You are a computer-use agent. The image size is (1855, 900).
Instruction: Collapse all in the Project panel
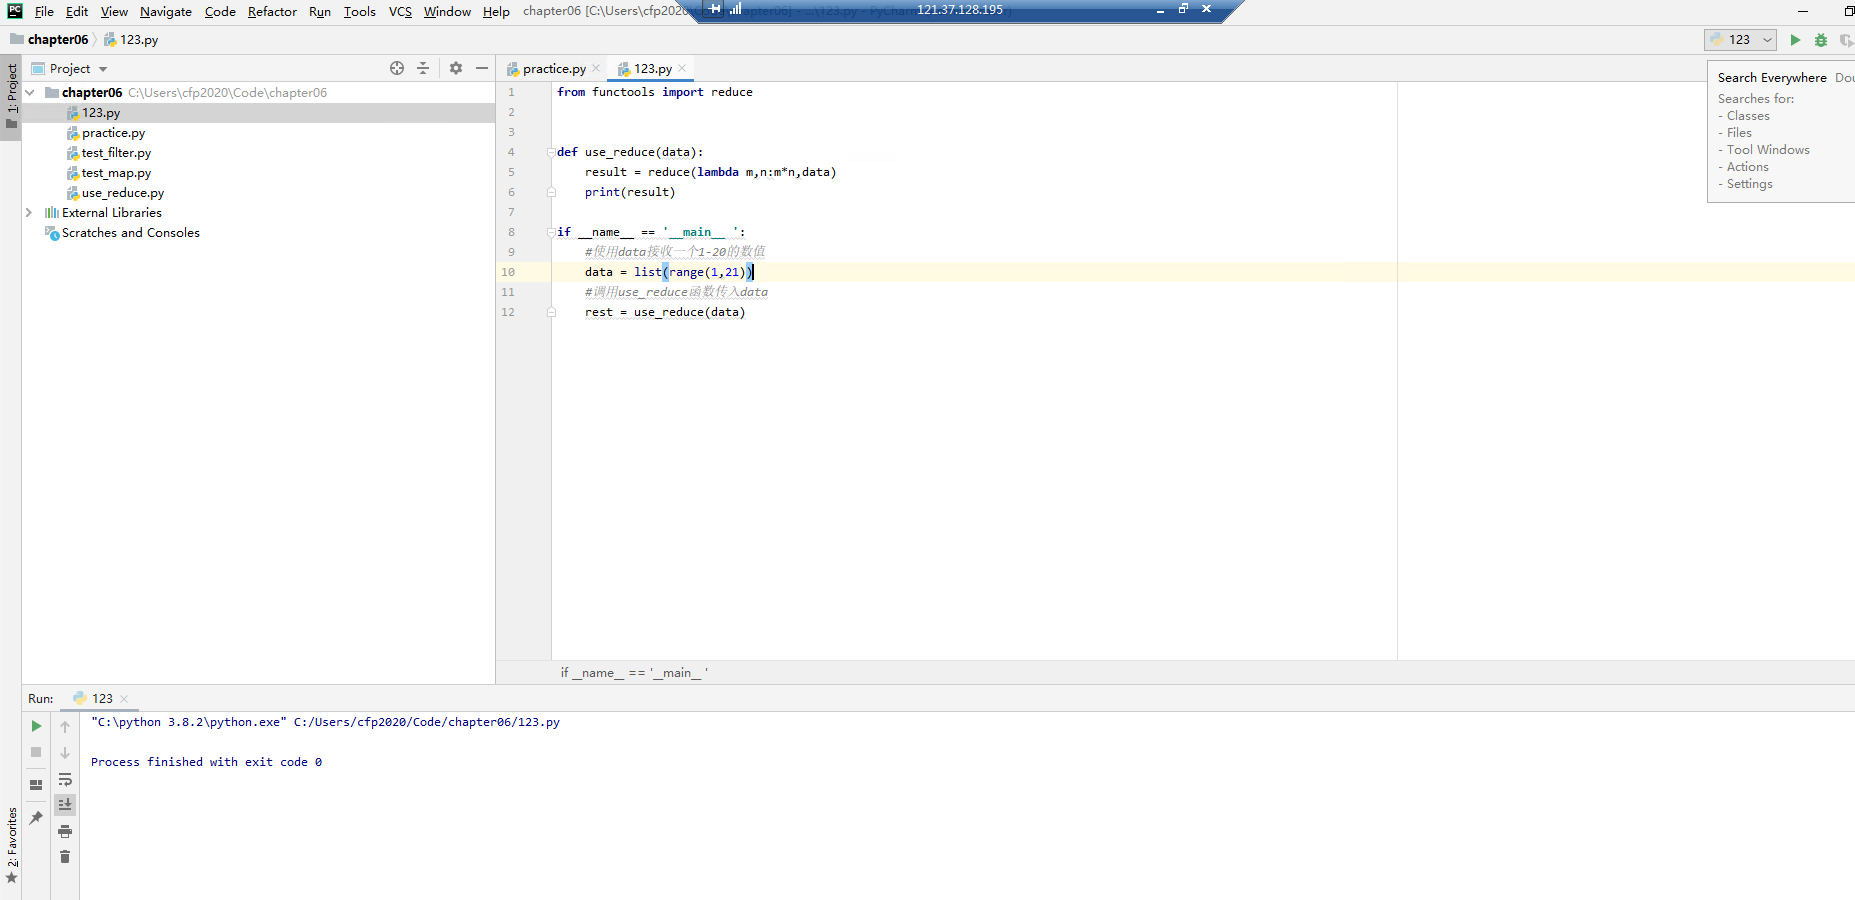pyautogui.click(x=423, y=68)
